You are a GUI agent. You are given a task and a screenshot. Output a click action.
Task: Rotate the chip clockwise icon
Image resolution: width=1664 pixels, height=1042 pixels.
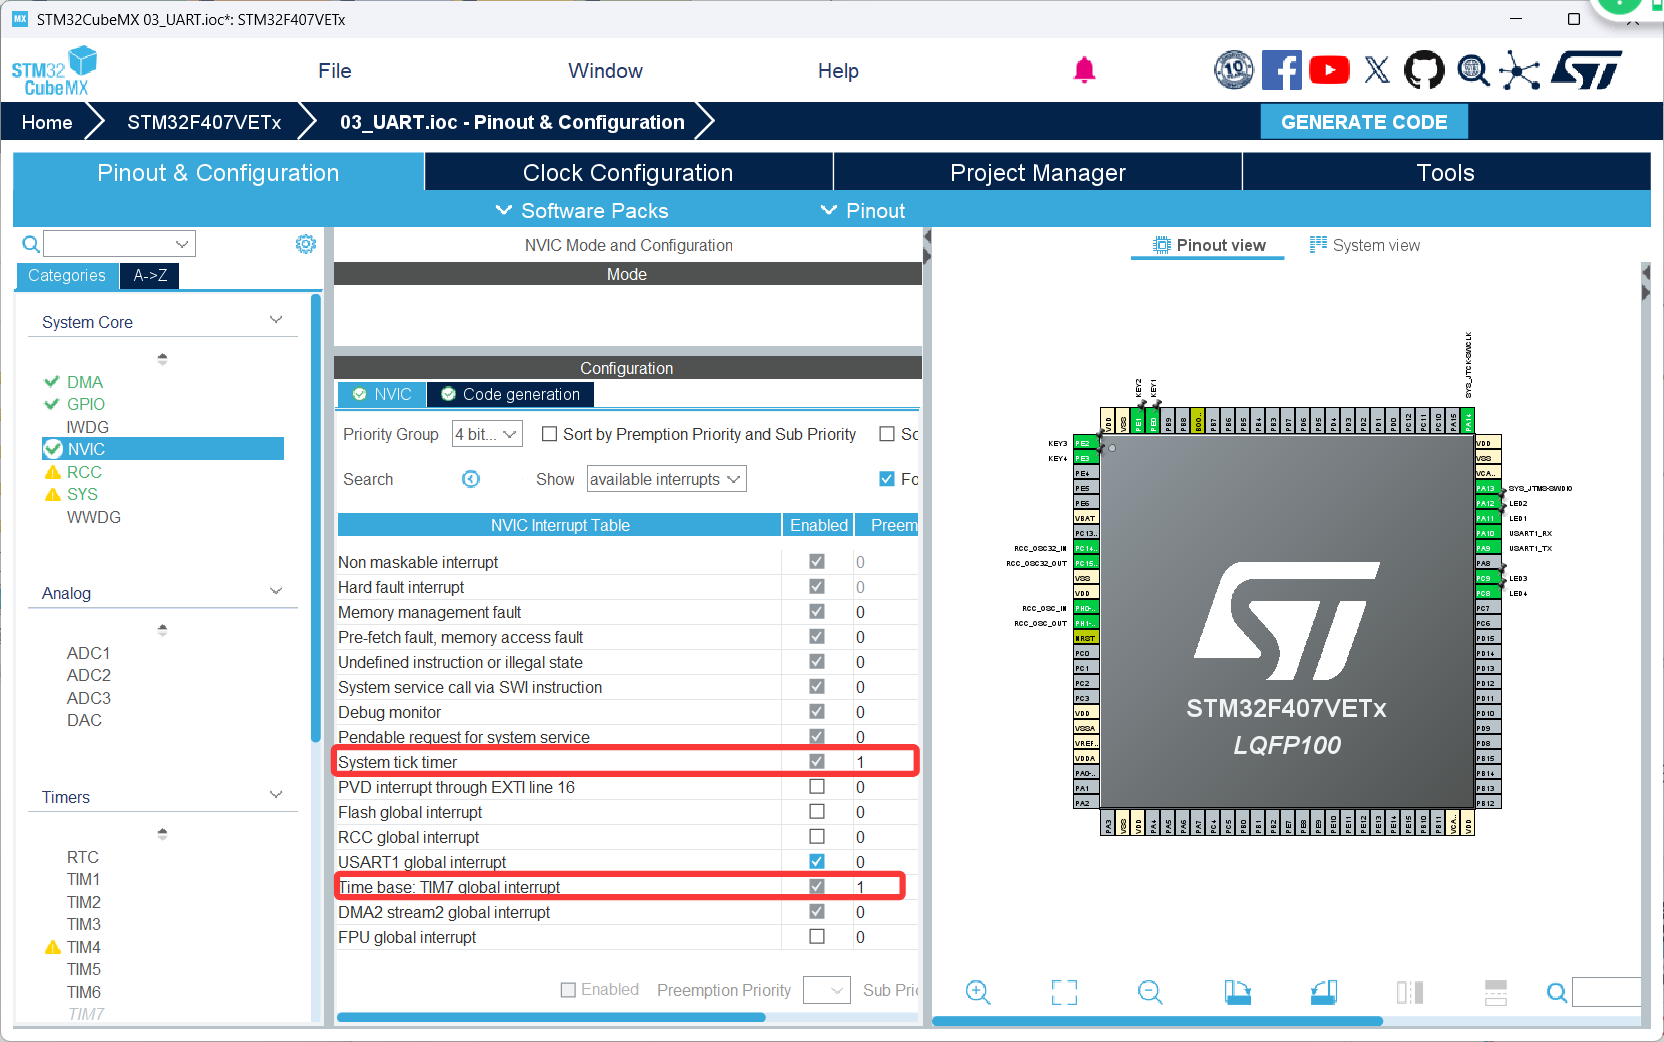click(1237, 992)
